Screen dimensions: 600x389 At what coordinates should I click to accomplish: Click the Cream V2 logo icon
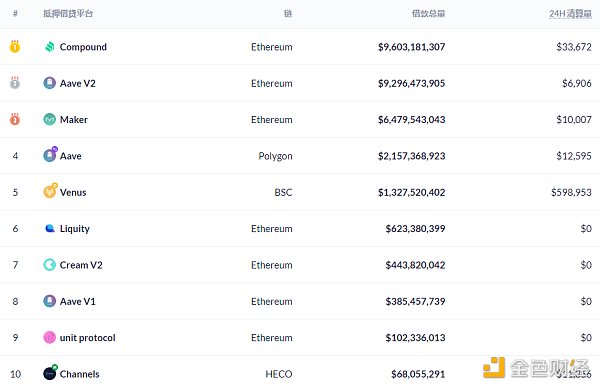(50, 265)
